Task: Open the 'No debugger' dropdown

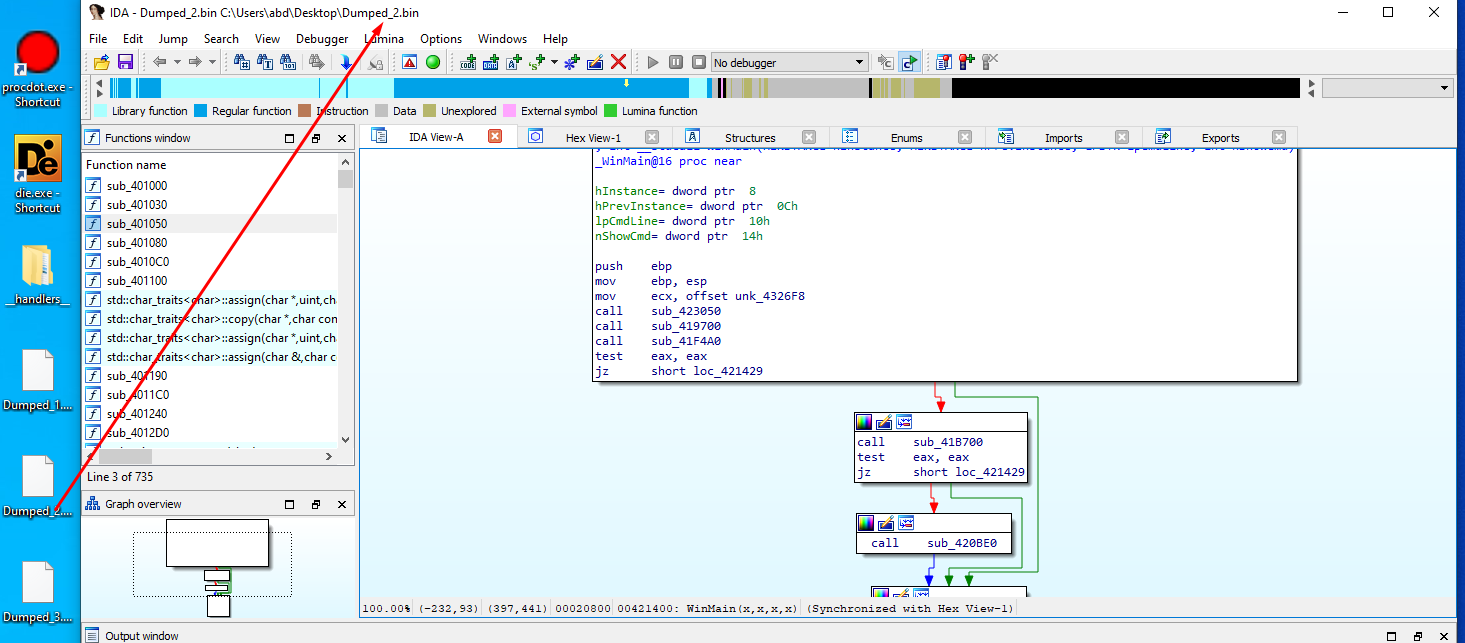Action: pos(789,62)
